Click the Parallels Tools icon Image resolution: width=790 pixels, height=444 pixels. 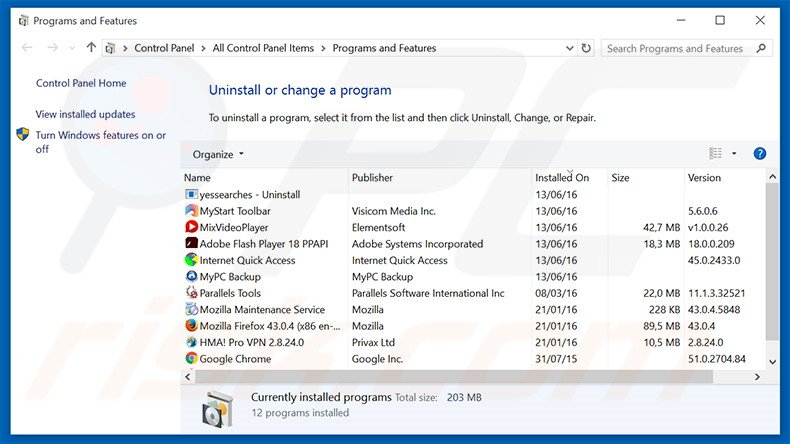point(191,293)
